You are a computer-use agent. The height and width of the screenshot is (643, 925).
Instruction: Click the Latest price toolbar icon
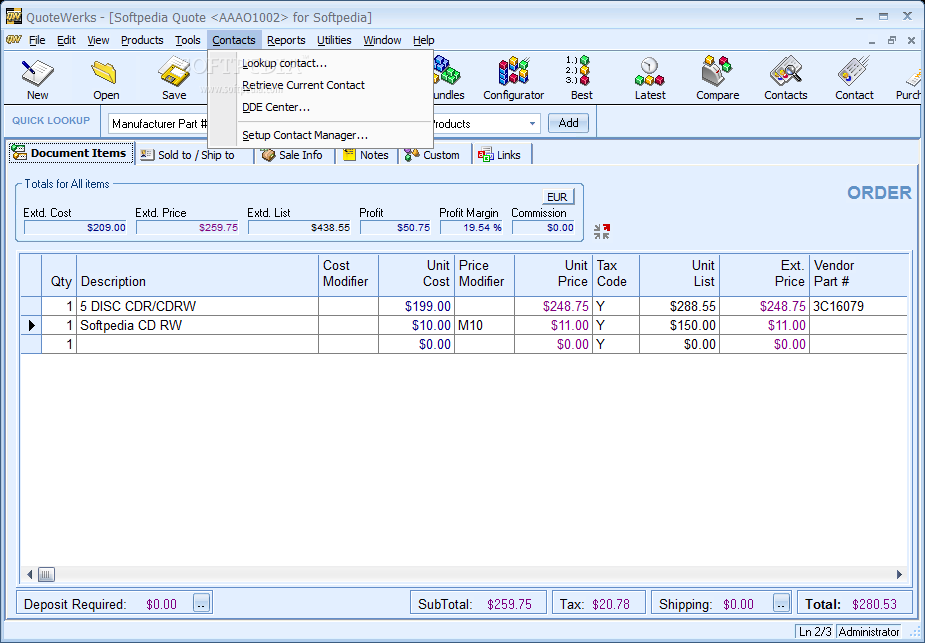(x=650, y=78)
